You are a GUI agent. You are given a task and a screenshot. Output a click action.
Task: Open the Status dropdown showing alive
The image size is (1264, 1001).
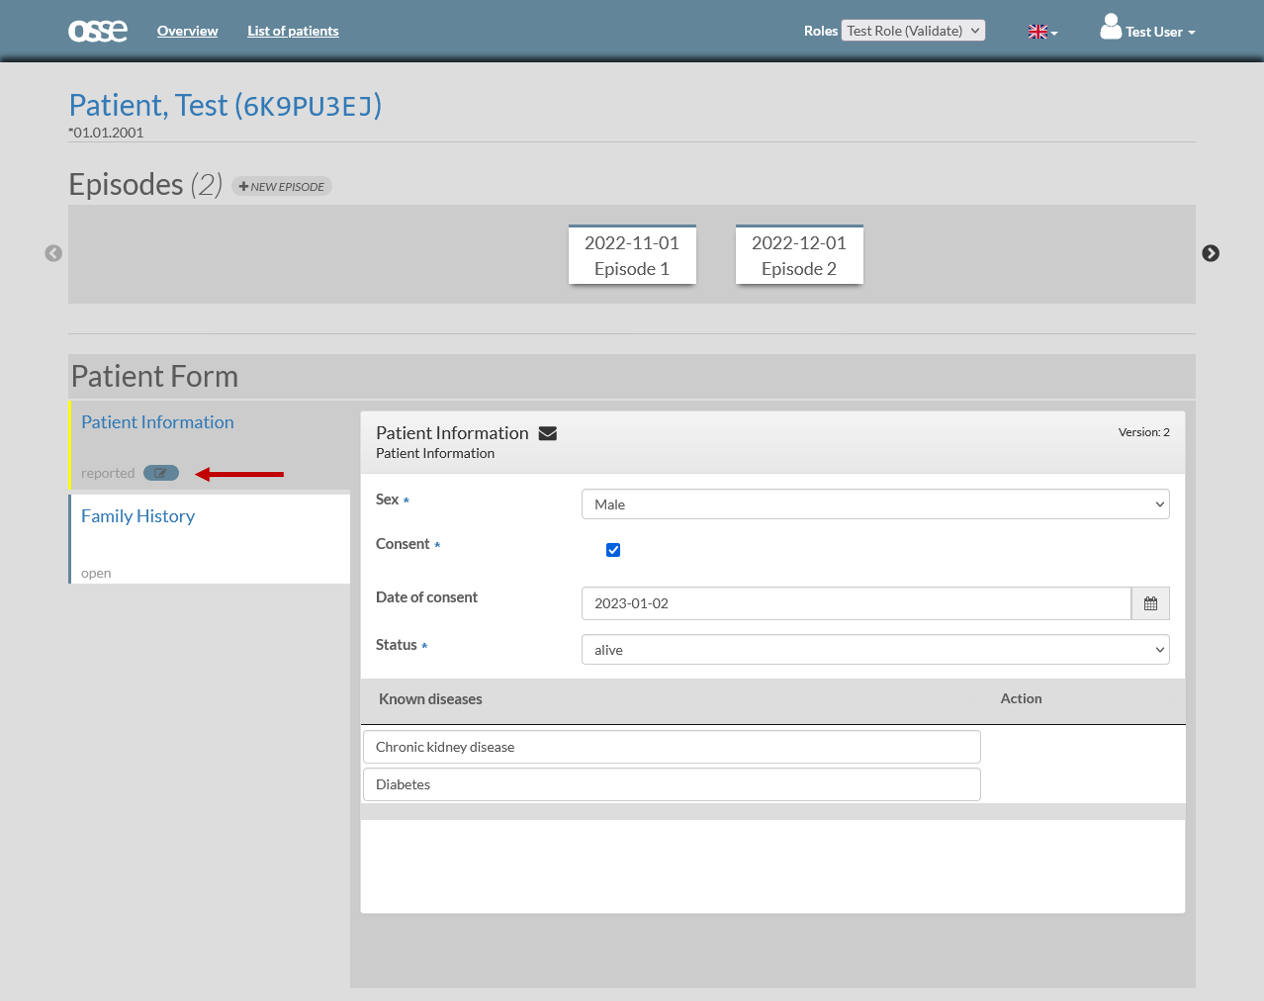pyautogui.click(x=875, y=650)
